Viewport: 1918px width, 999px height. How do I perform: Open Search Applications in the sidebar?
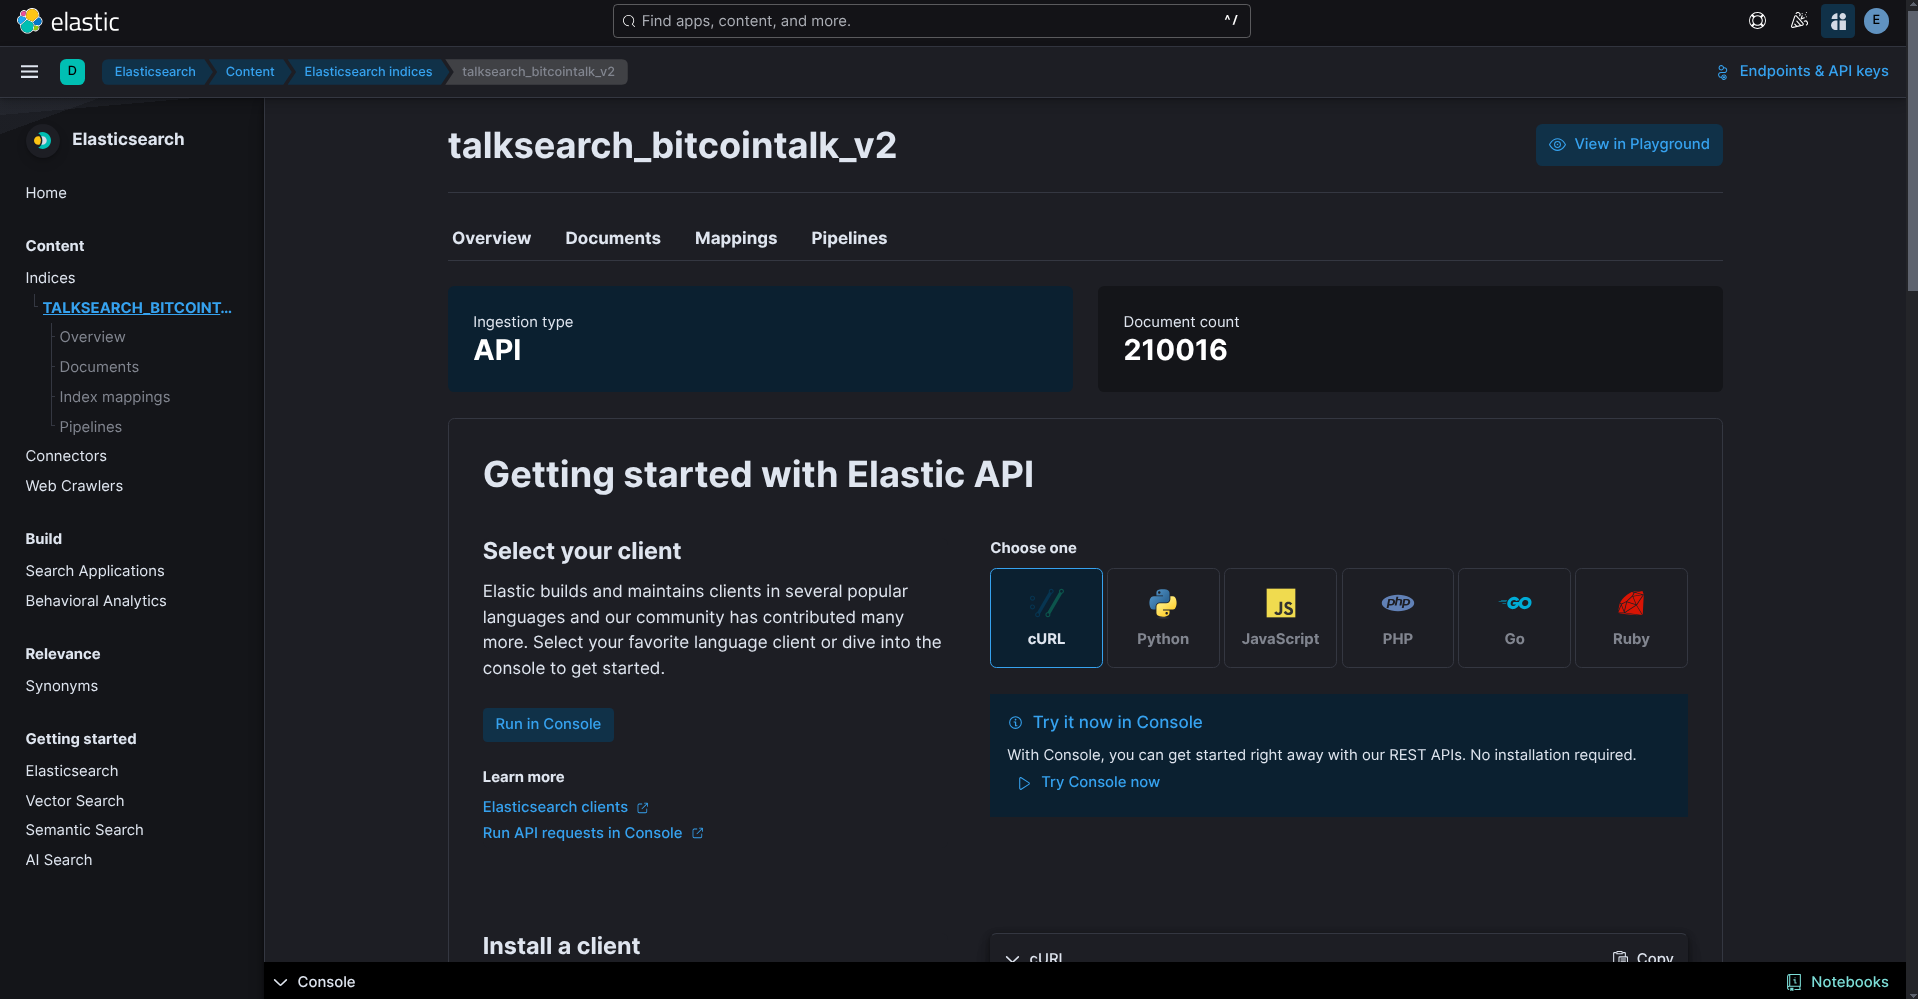95,571
